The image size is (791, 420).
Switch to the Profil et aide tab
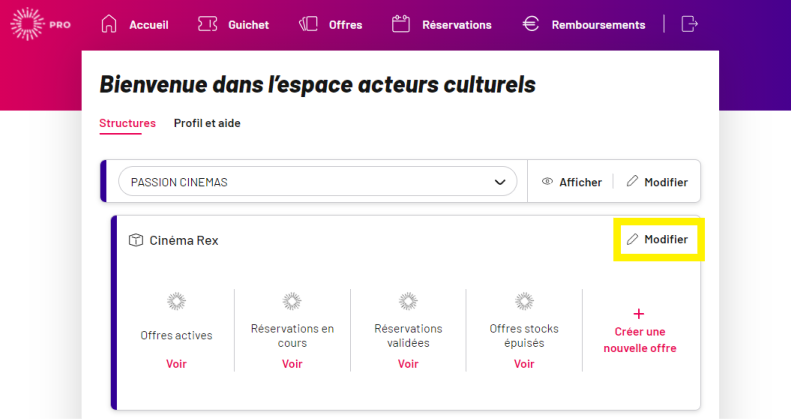207,123
